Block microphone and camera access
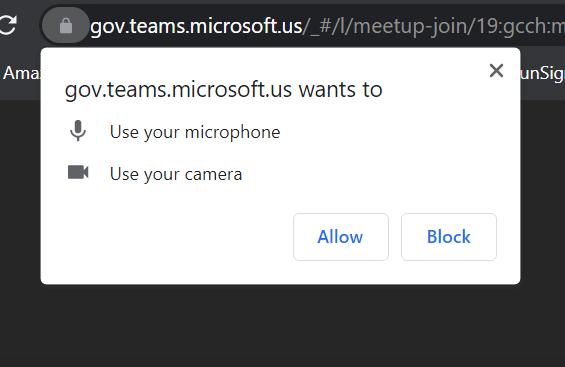This screenshot has width=565, height=367. pos(449,237)
